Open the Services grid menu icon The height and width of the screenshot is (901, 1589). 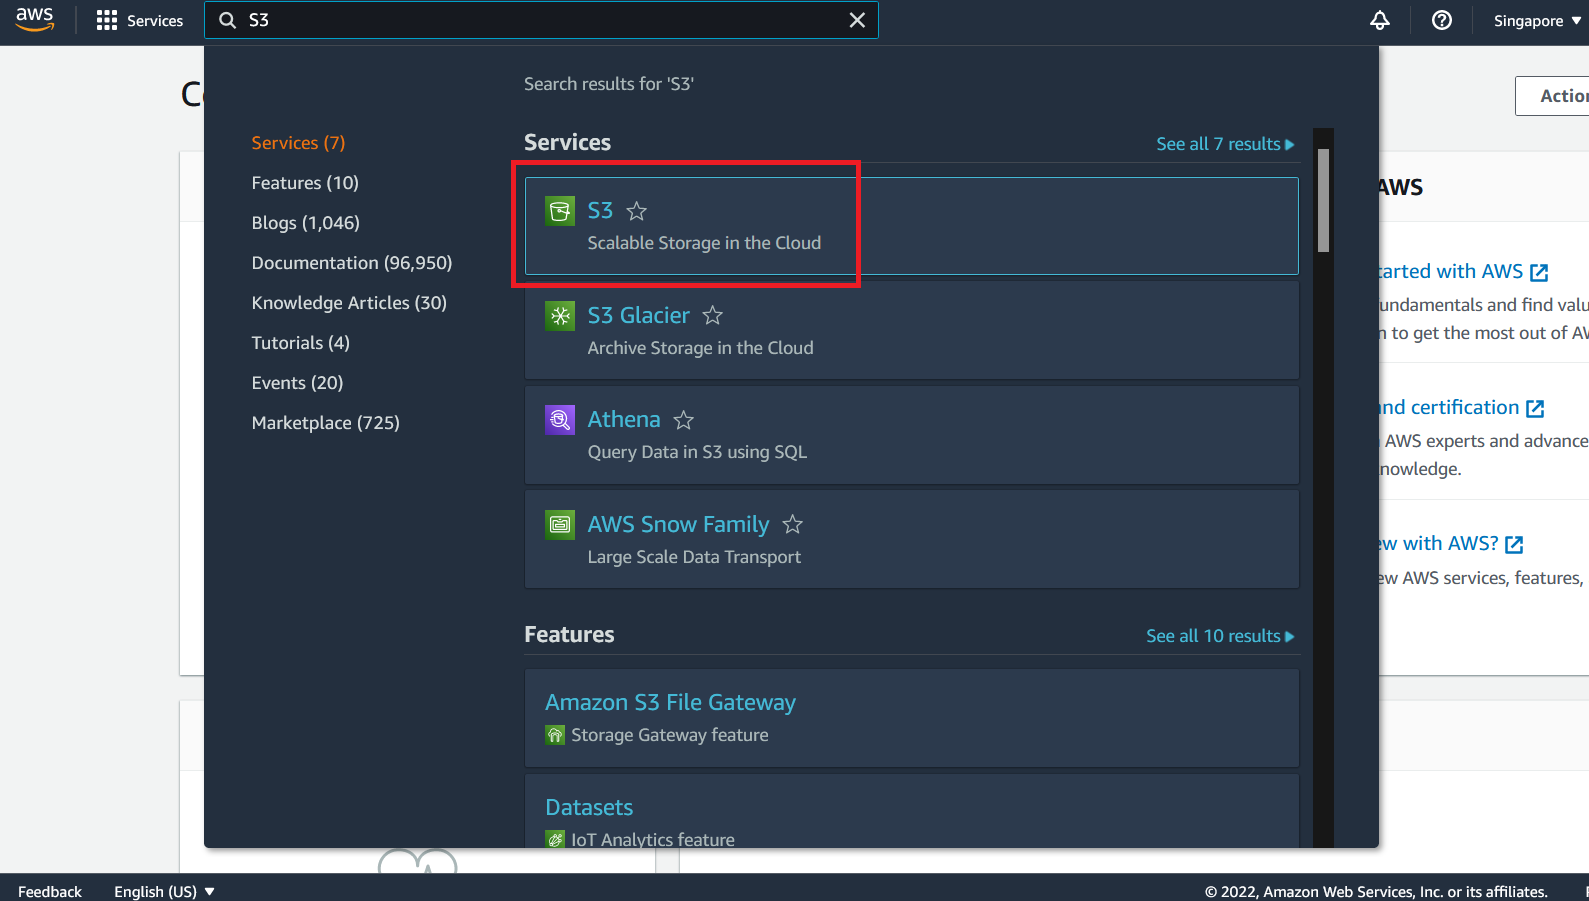point(107,20)
